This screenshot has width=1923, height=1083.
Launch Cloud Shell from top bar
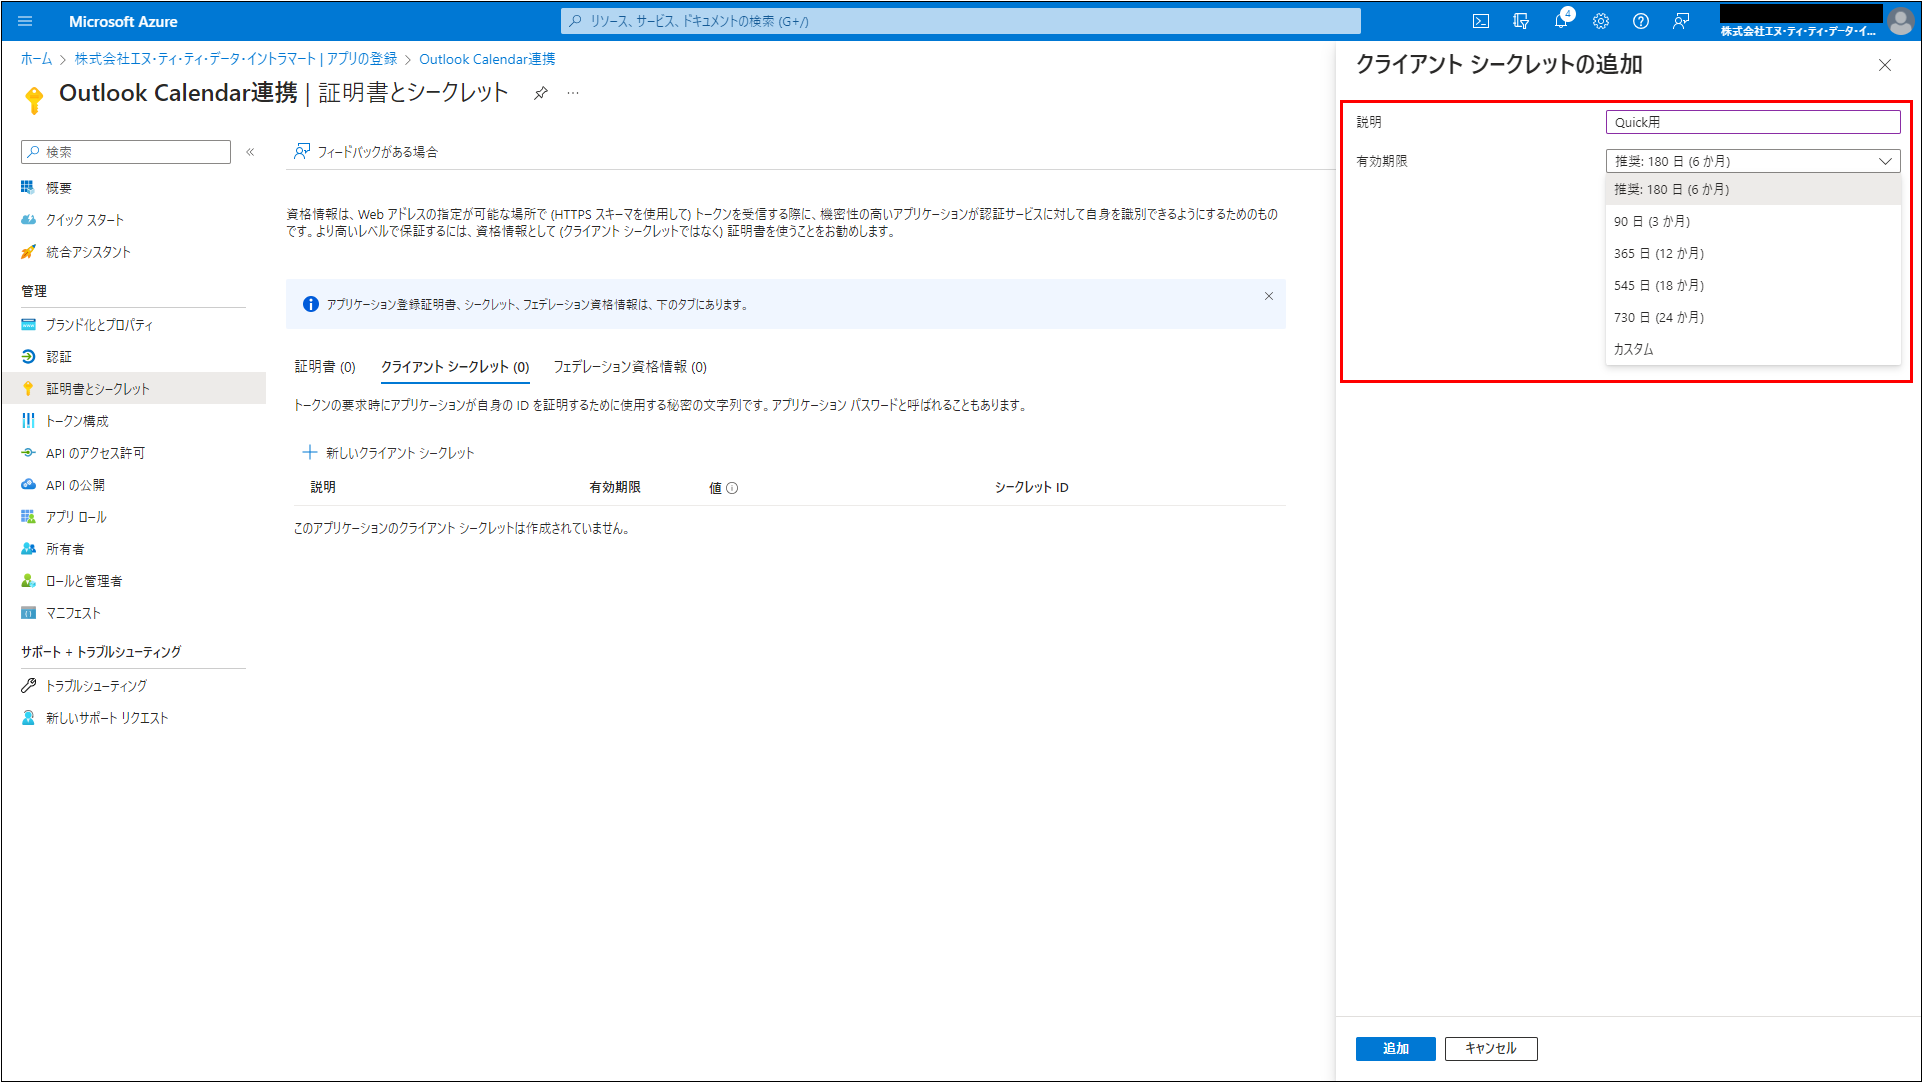[1481, 21]
